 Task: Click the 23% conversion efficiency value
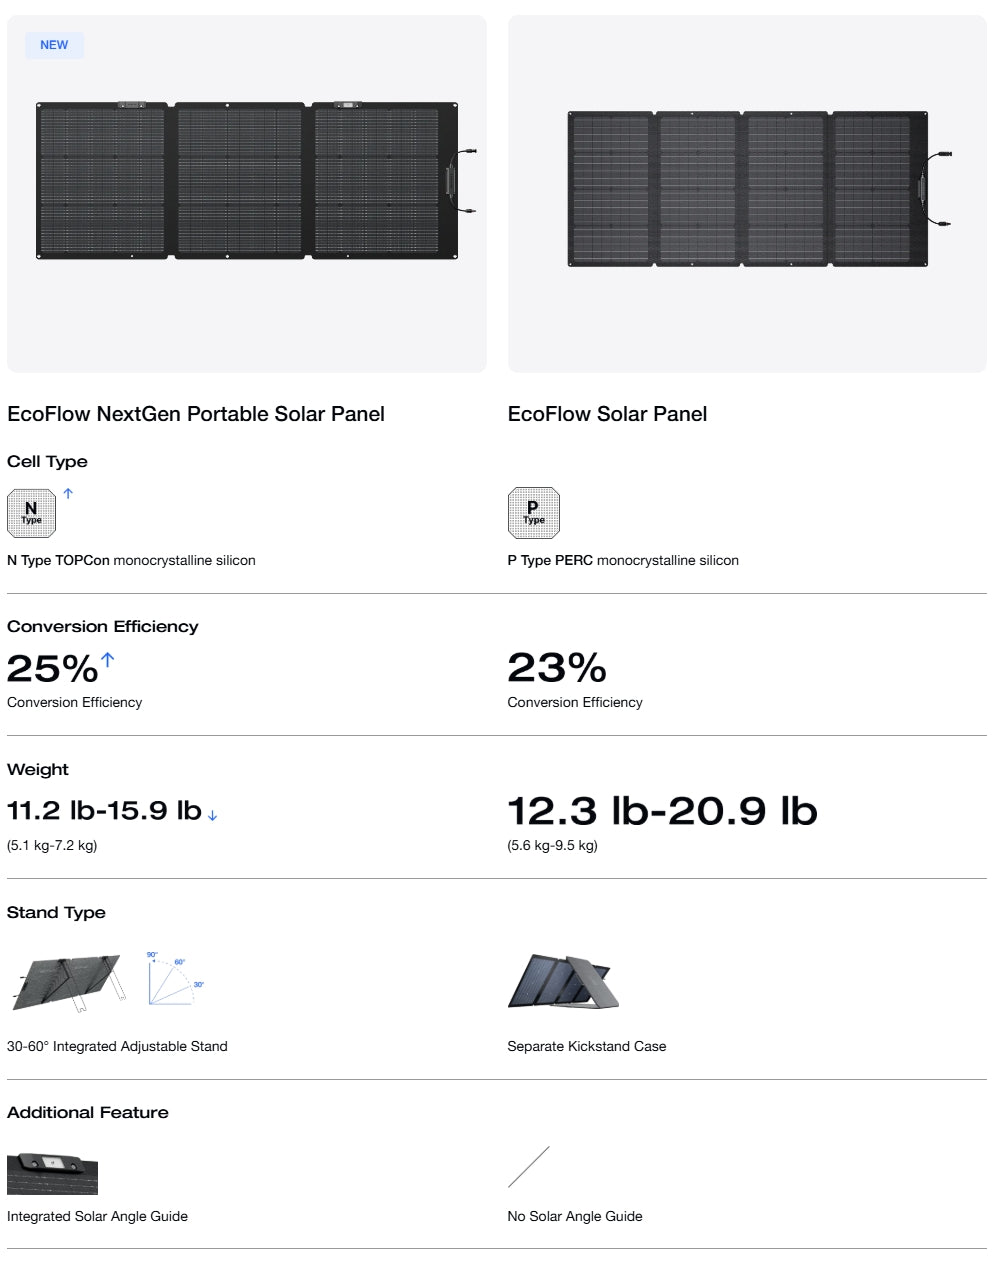[557, 669]
